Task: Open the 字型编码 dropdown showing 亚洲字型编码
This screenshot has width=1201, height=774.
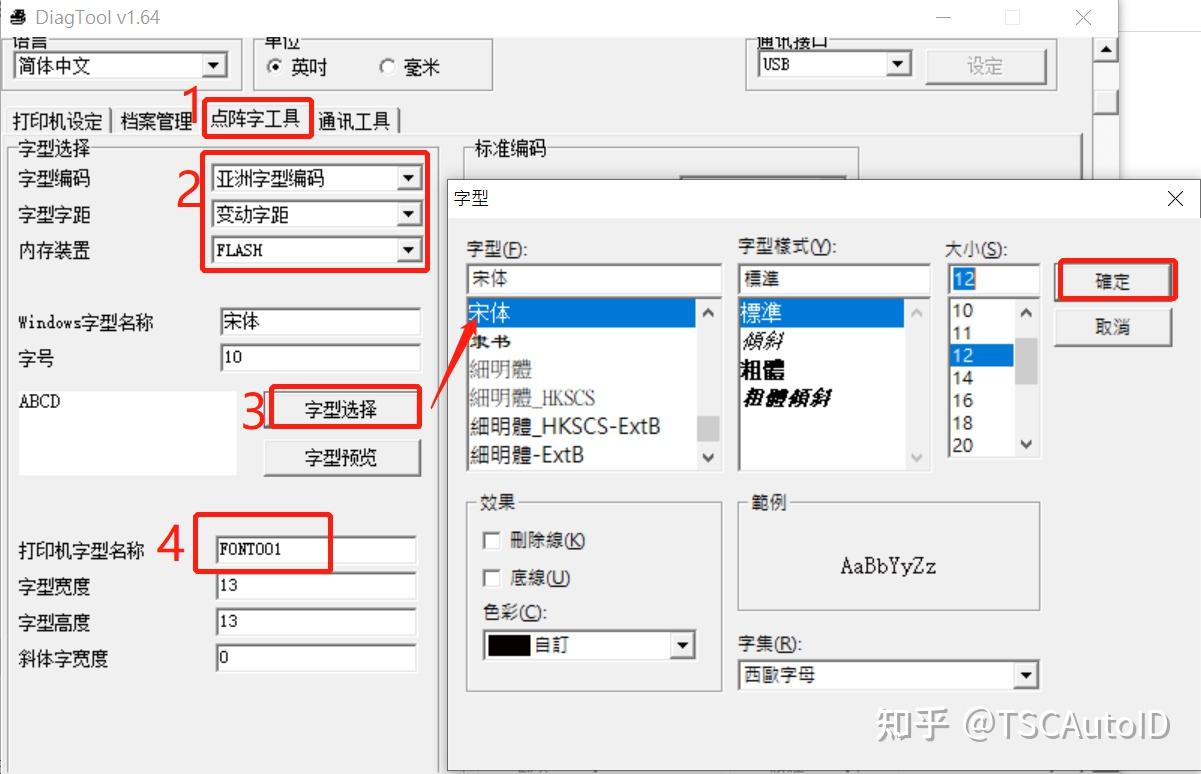Action: coord(407,177)
